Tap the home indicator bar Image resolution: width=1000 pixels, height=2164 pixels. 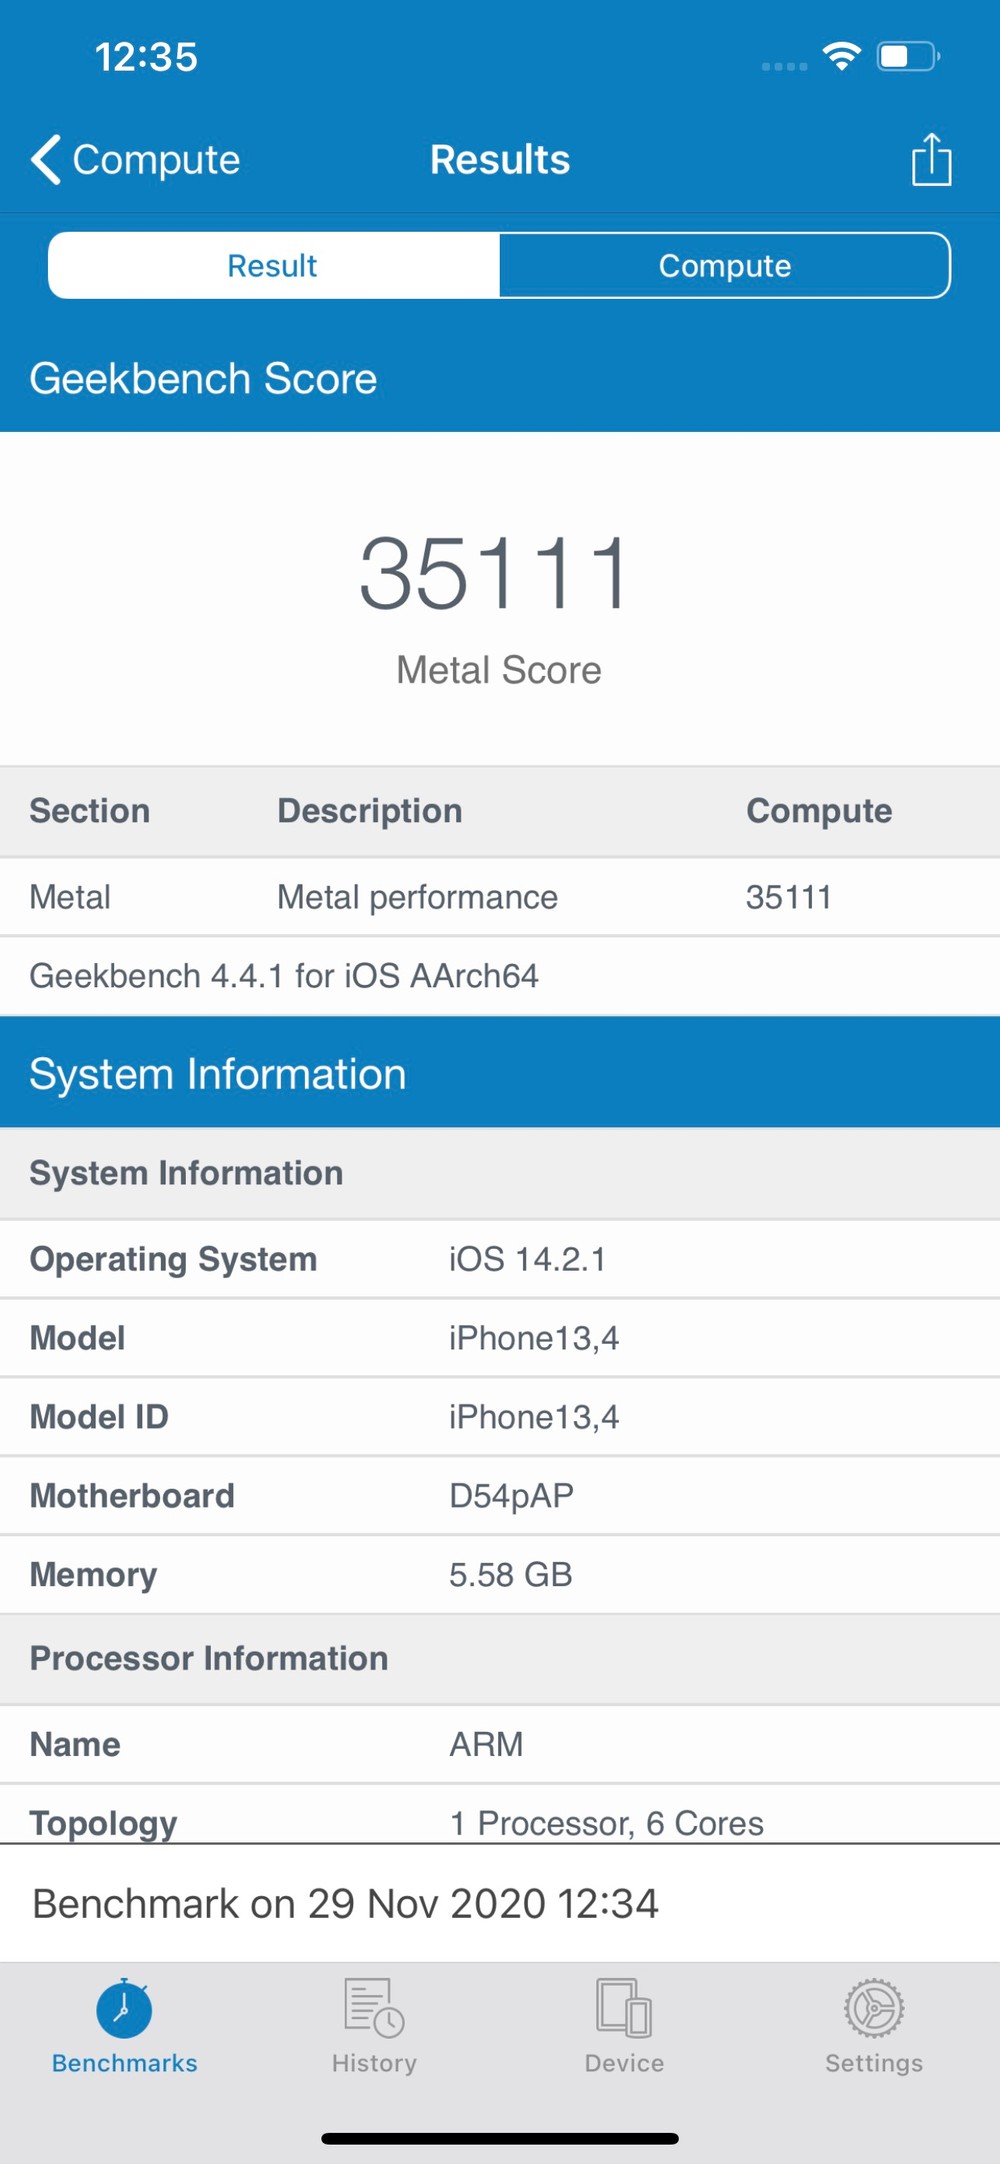(x=500, y=2138)
